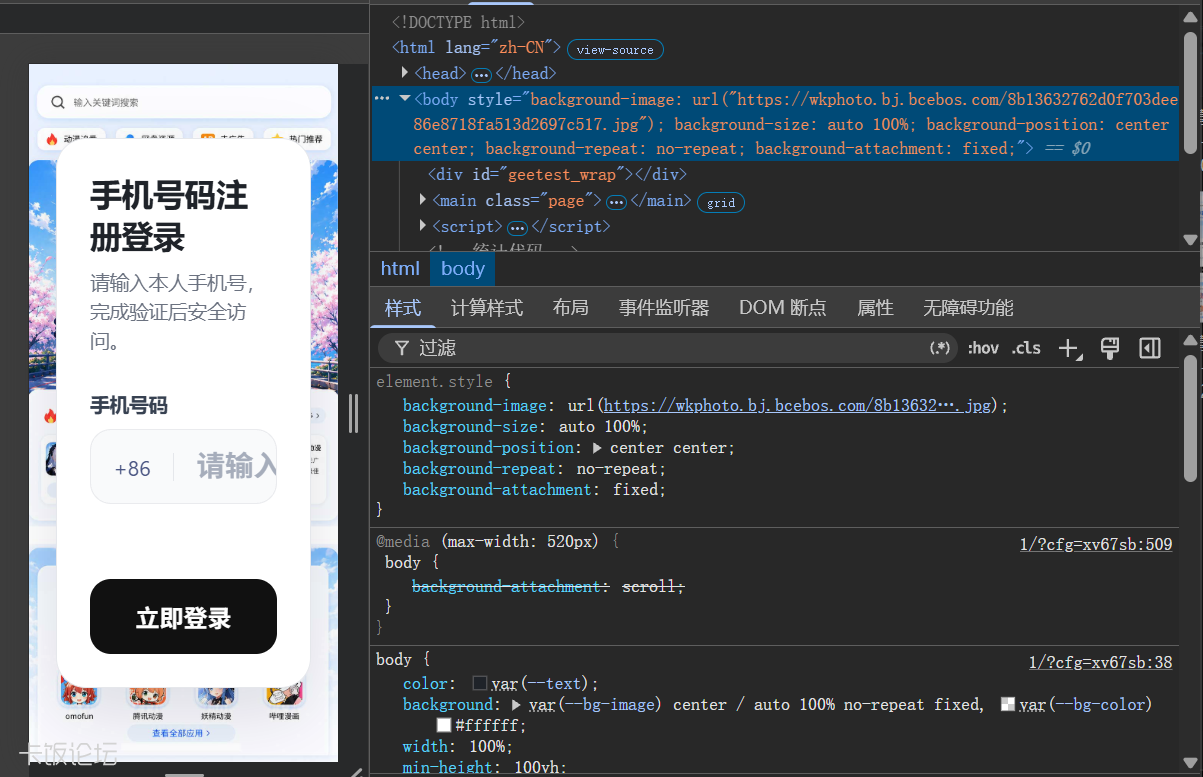Image resolution: width=1203 pixels, height=777 pixels.
Task: Open source link 1/?cfg=xv67sb:509
Action: 1096,545
